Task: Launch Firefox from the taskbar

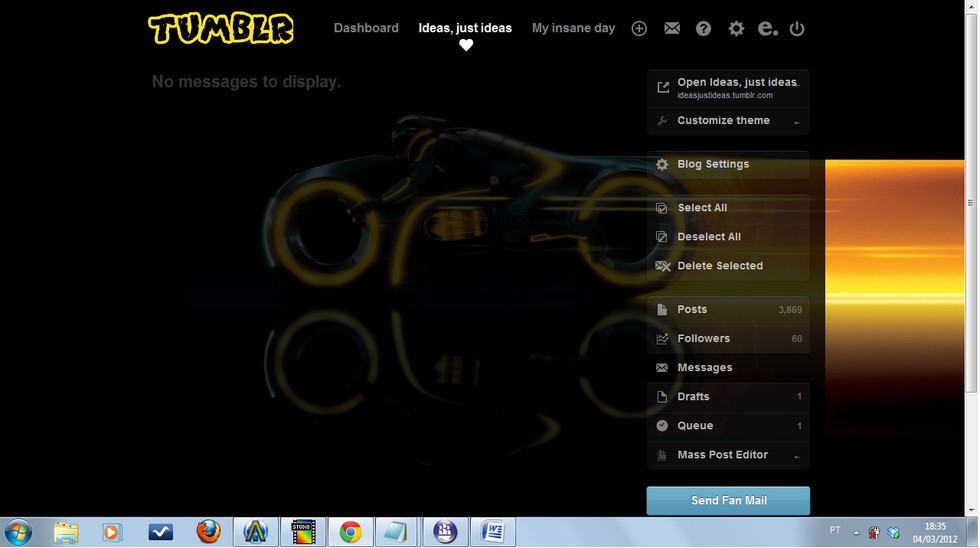Action: (208, 532)
